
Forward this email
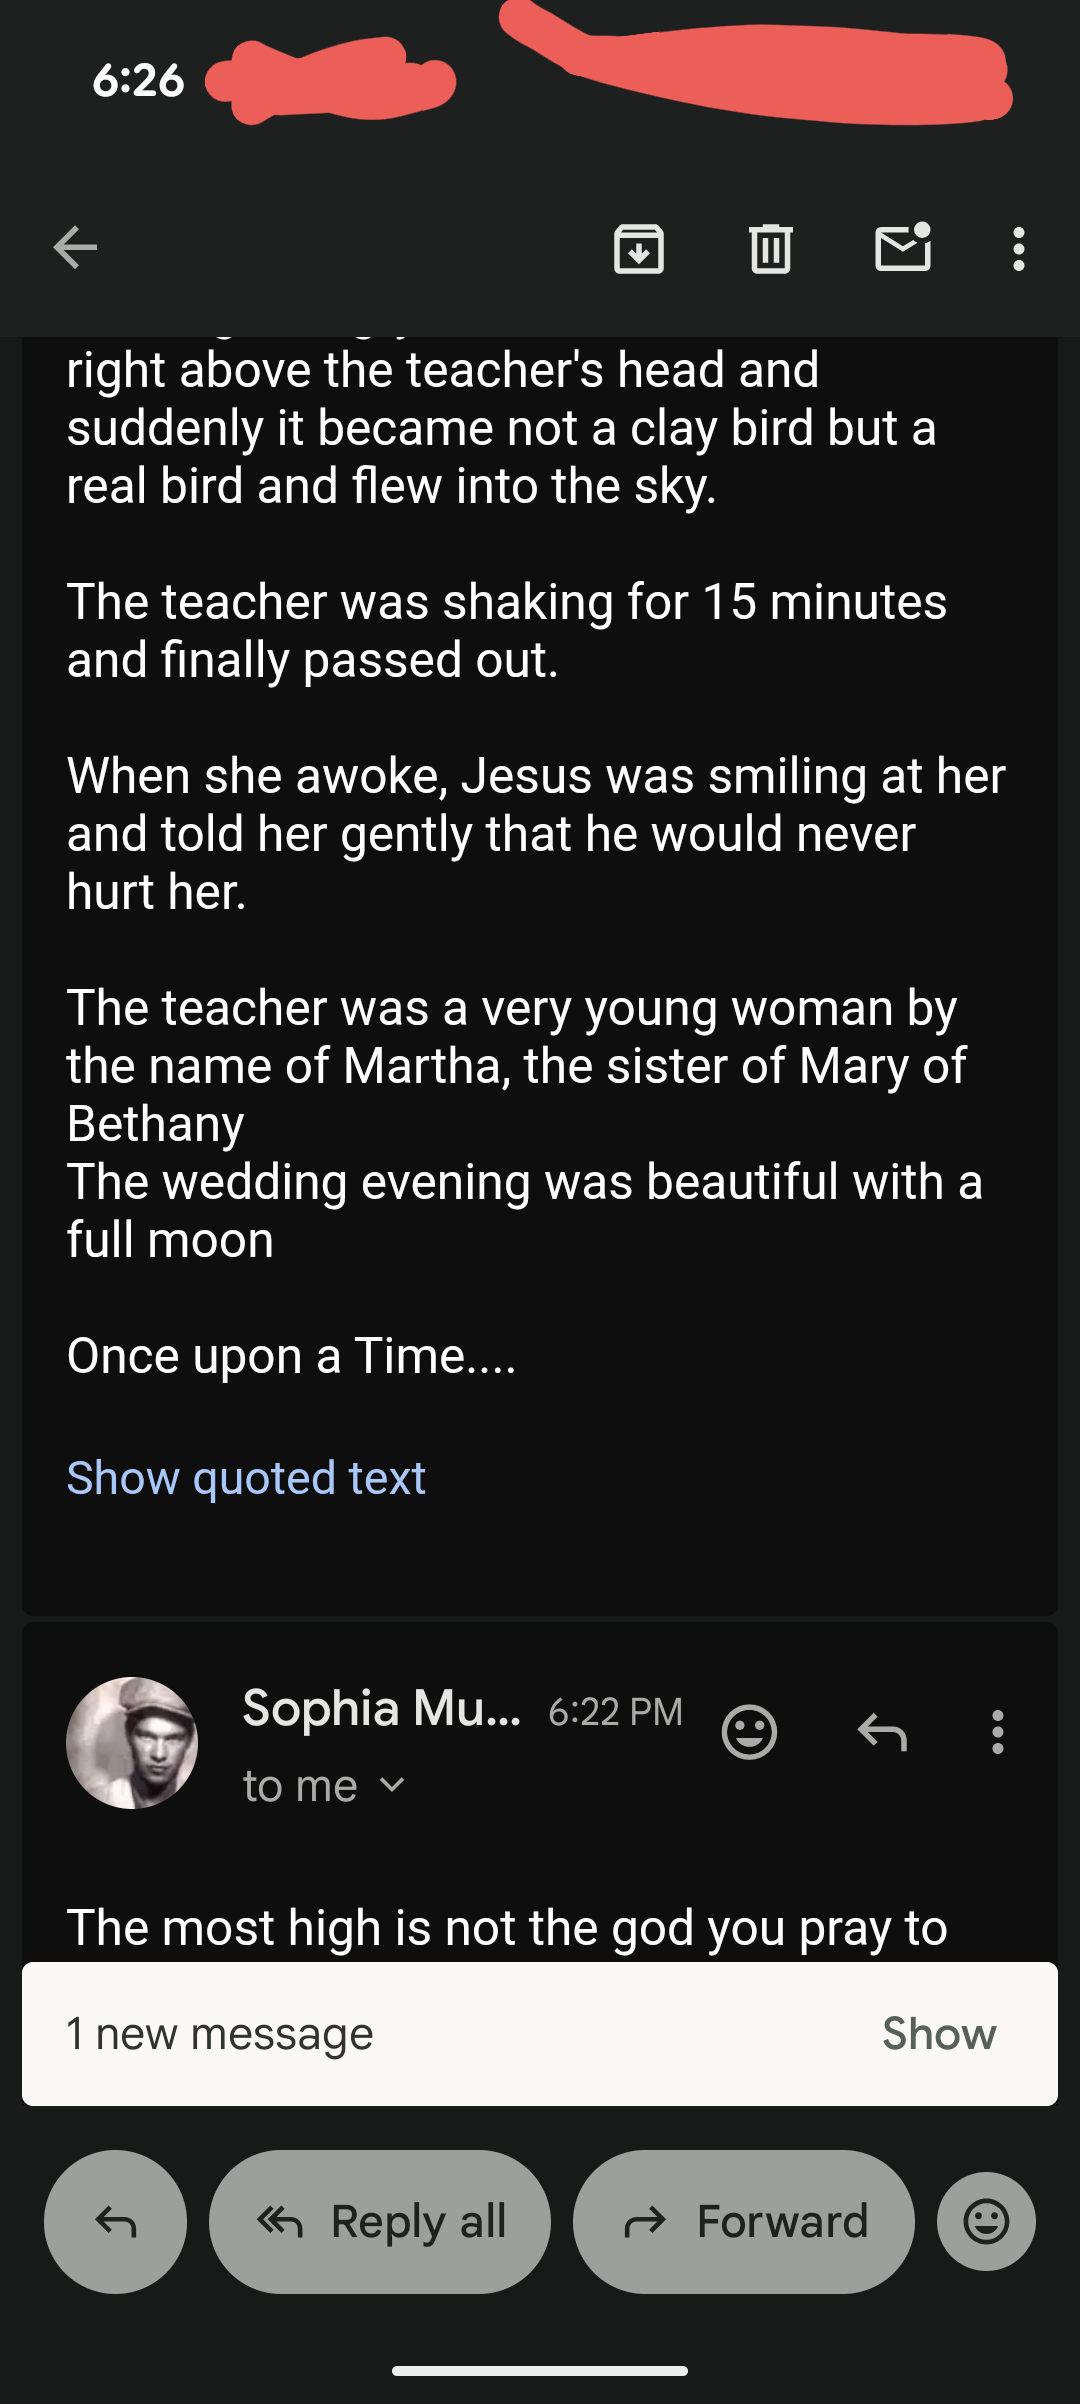coord(744,2221)
